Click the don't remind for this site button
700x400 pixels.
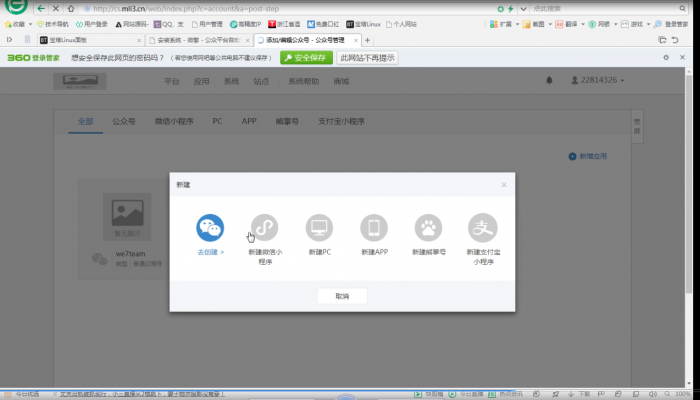(368, 58)
